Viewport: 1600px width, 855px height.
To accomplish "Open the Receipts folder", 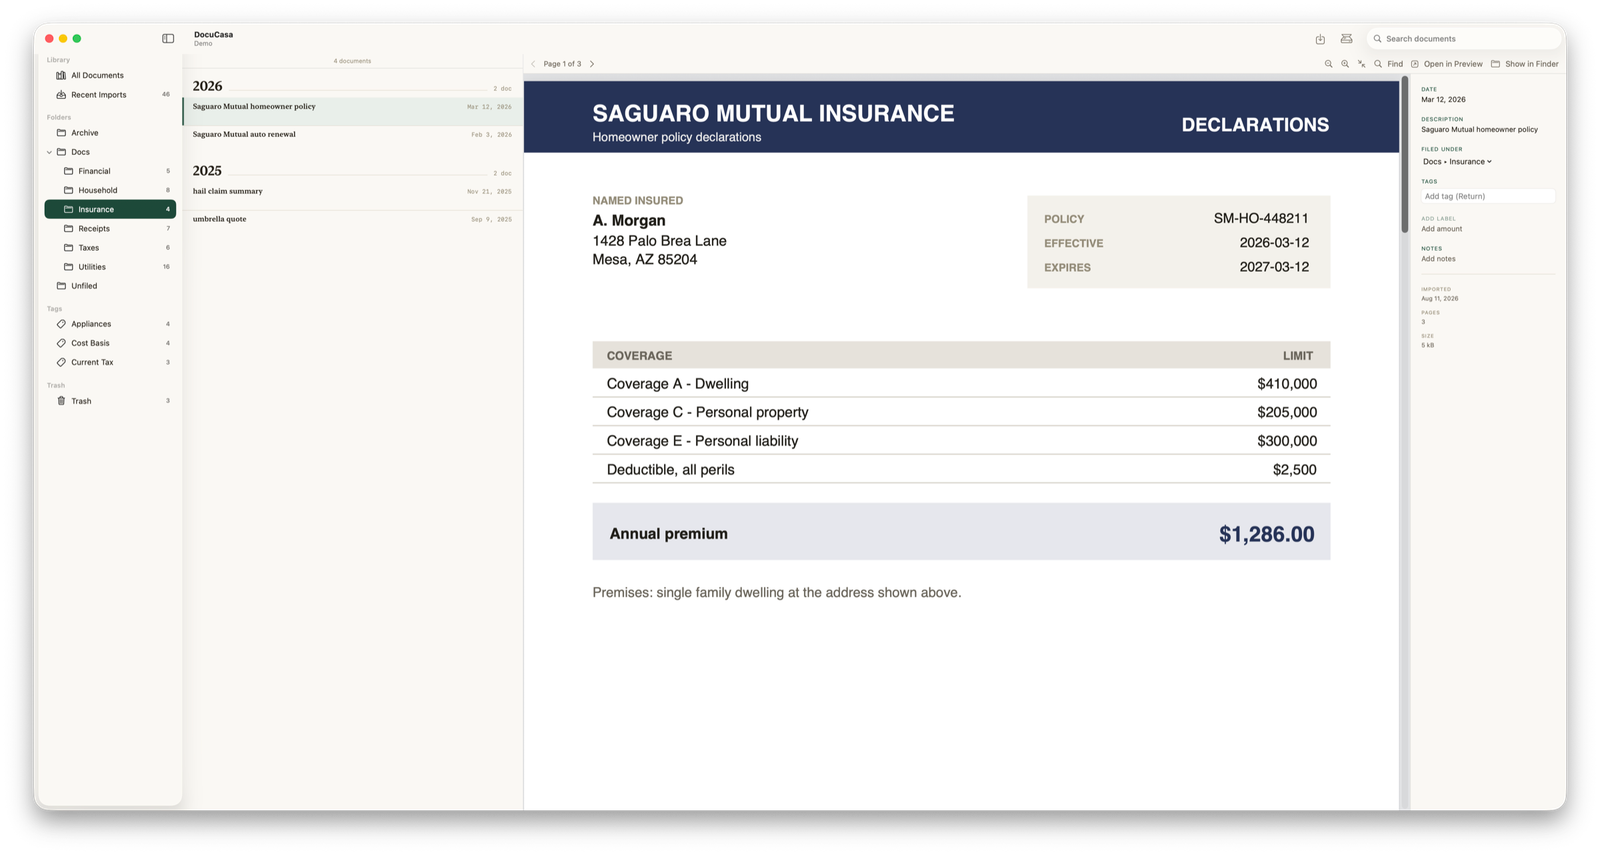I will pyautogui.click(x=110, y=229).
